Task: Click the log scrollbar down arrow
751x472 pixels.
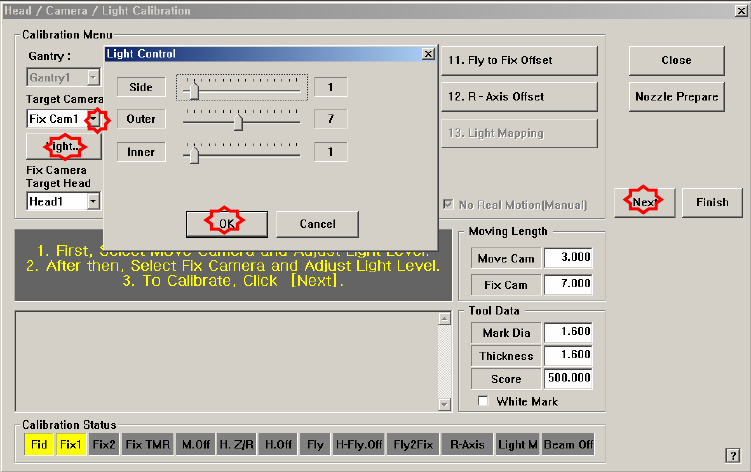Action: click(444, 404)
